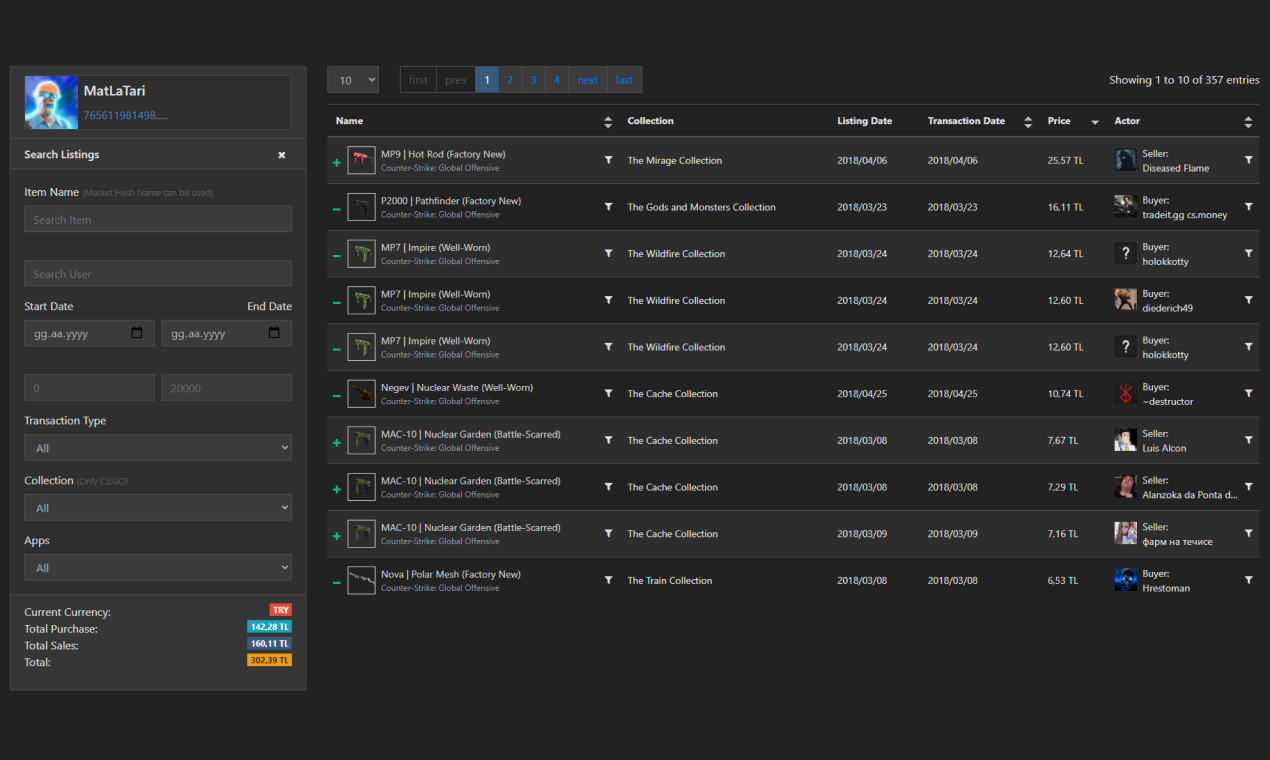The image size is (1270, 760).
Task: Sort table by Name column arrows
Action: click(608, 121)
